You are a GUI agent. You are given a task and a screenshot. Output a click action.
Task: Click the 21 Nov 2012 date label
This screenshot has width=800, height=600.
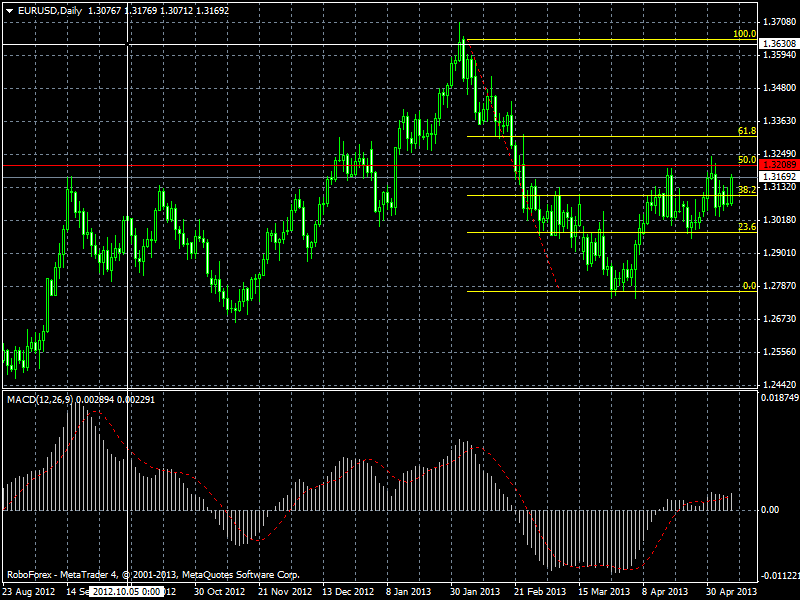coord(284,592)
